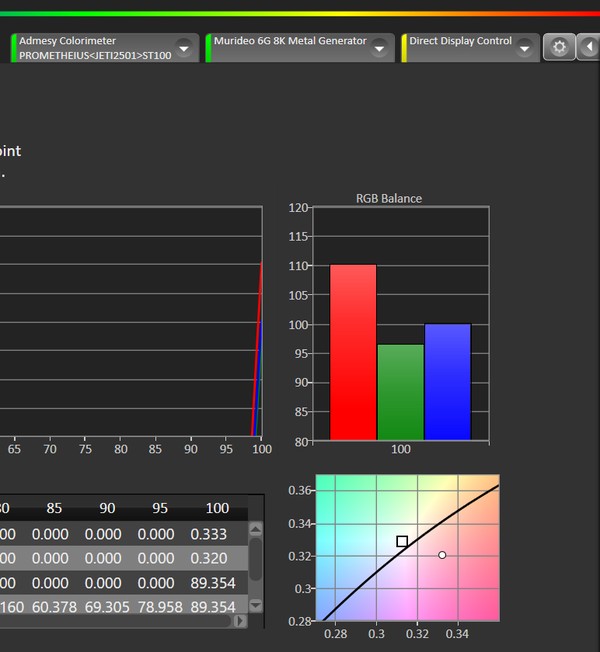Click the square target marker in CIE chart
600x652 pixels.
tap(402, 541)
